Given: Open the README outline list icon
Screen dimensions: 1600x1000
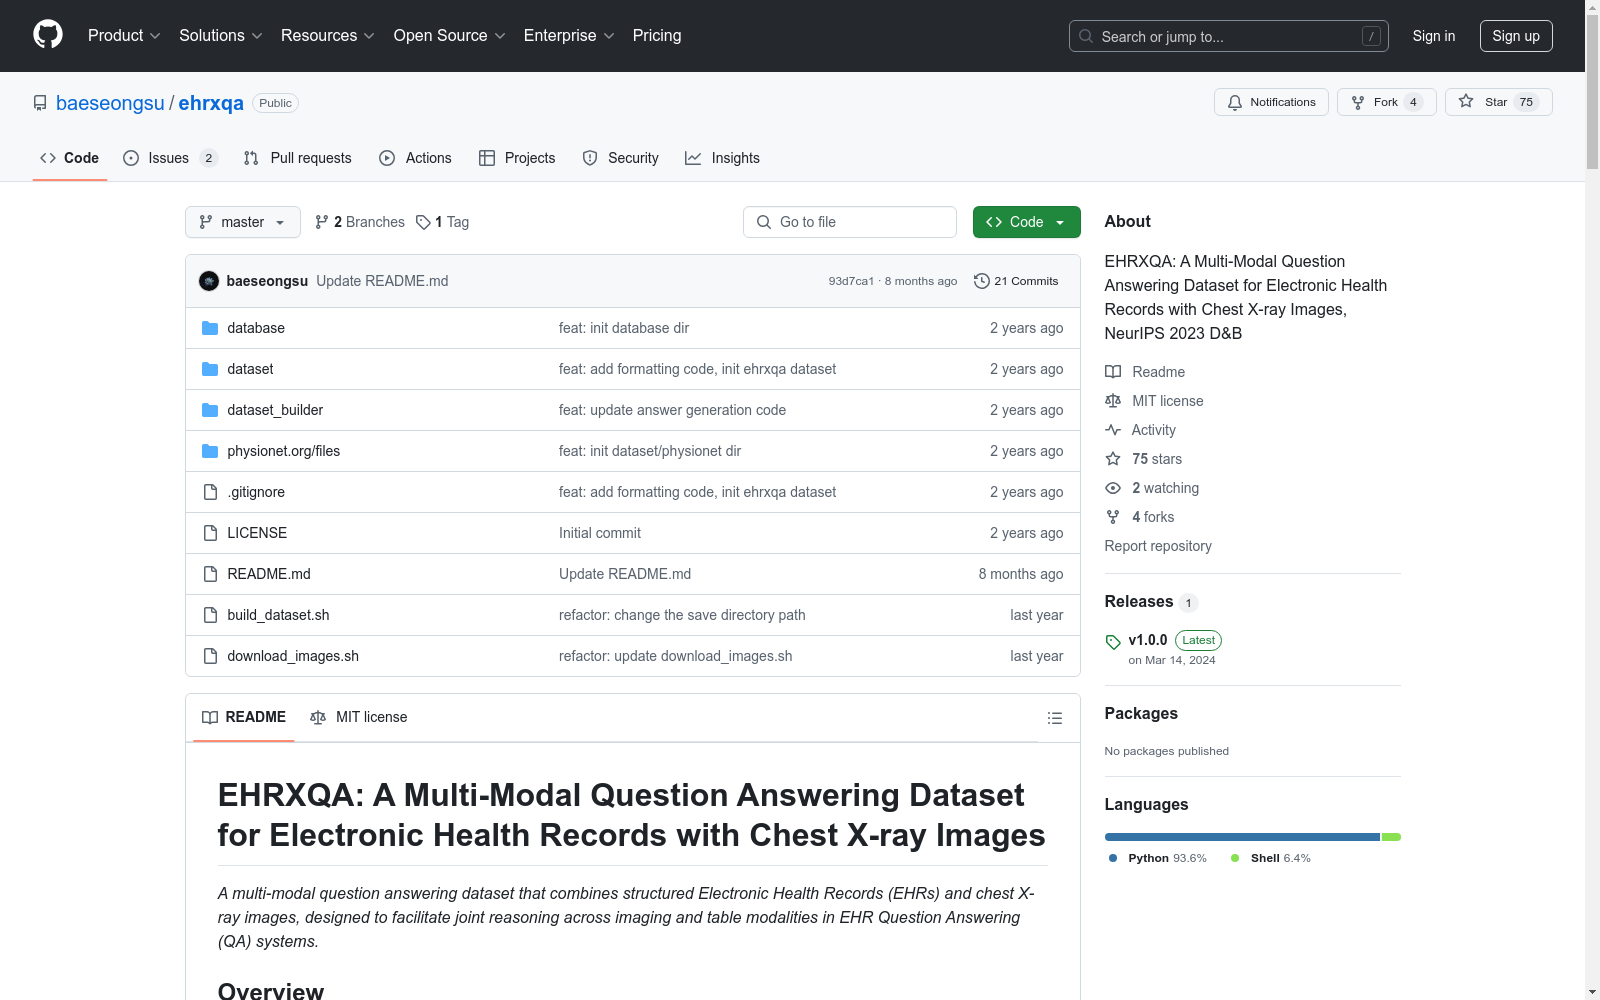Looking at the screenshot, I should point(1054,718).
